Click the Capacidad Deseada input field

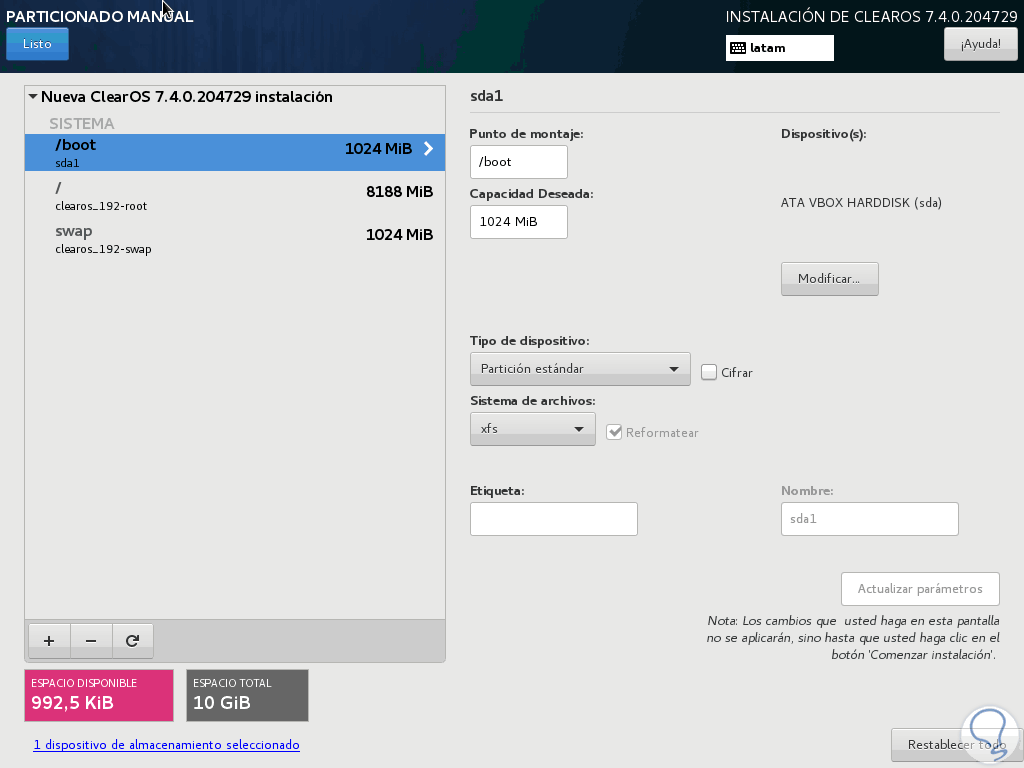coord(519,222)
